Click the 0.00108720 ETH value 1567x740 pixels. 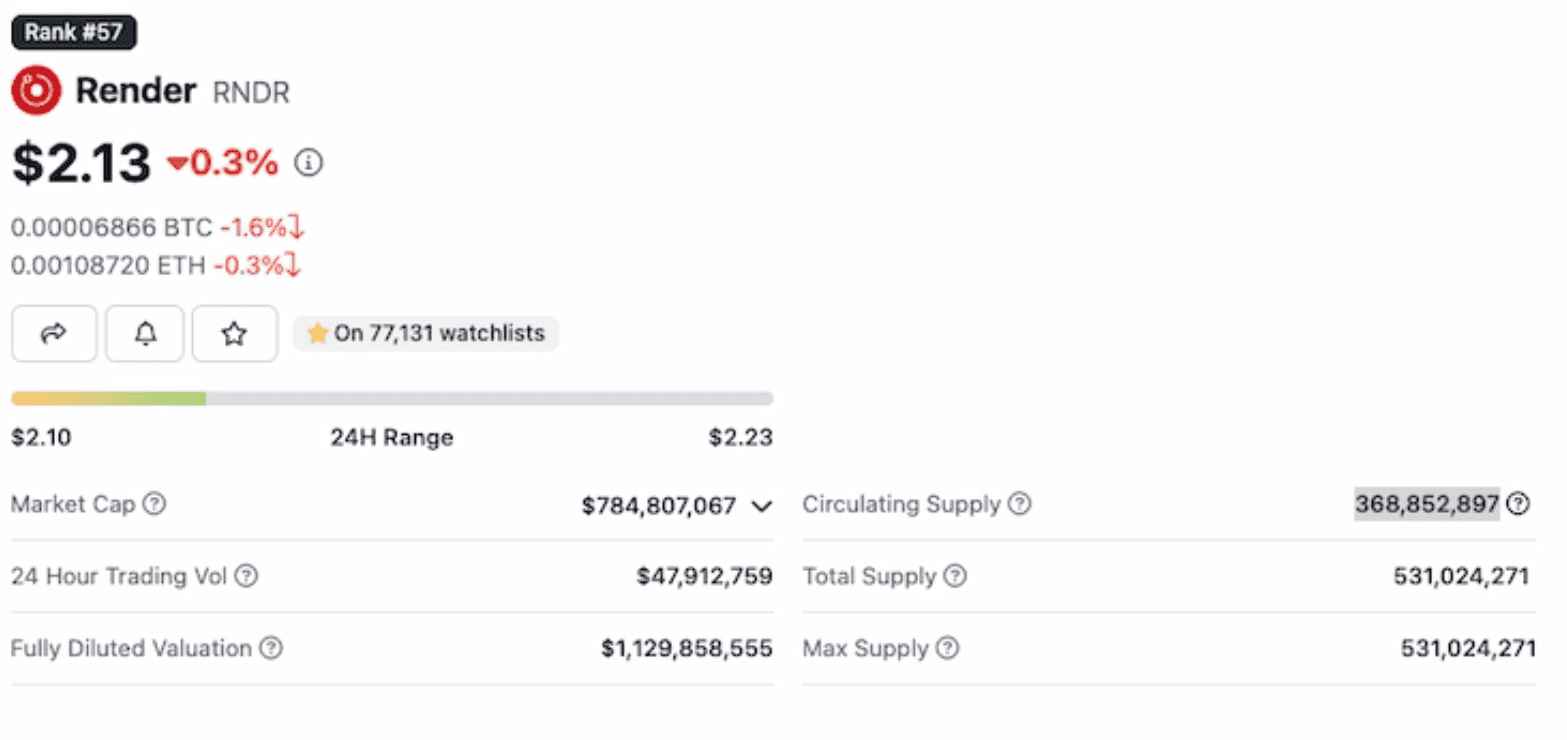tap(109, 266)
